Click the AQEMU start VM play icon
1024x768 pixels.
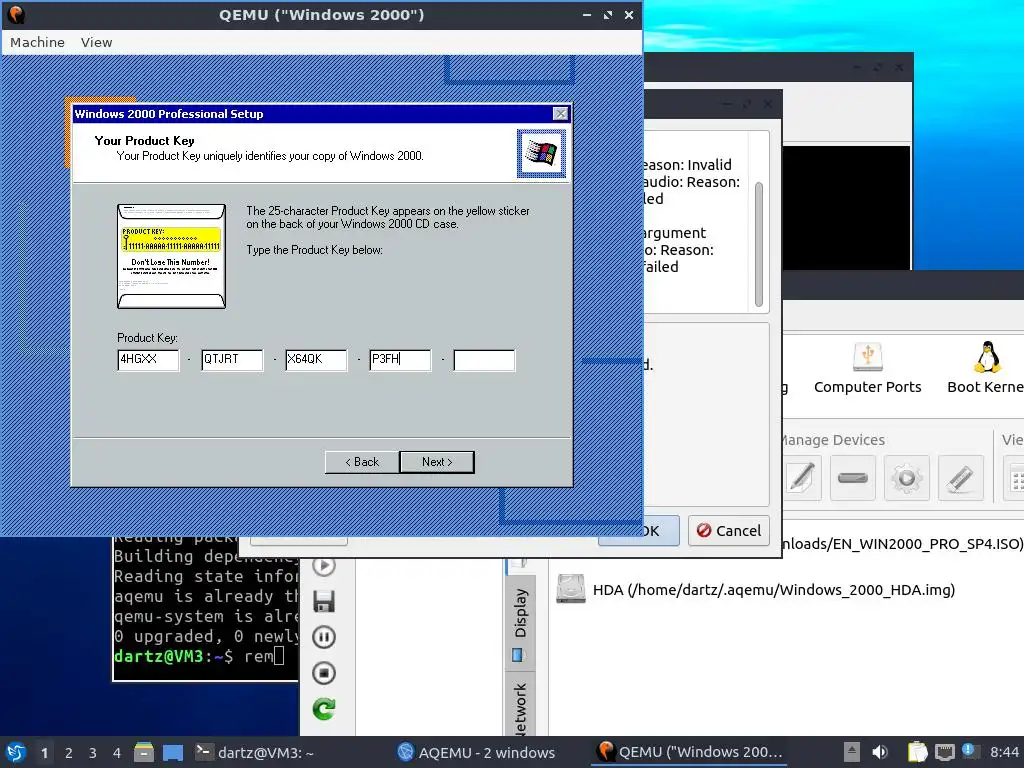(x=324, y=566)
